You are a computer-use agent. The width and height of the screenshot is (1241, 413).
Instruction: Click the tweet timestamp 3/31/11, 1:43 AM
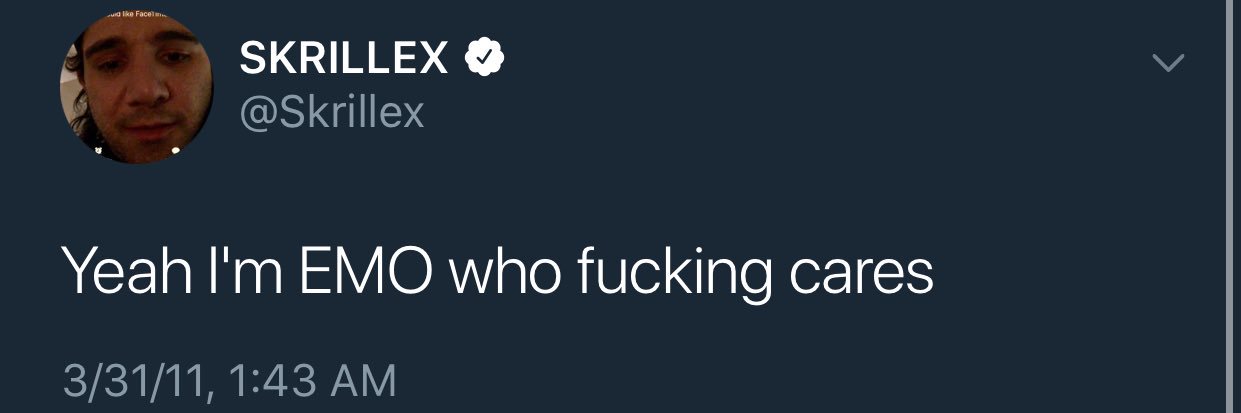click(x=229, y=380)
